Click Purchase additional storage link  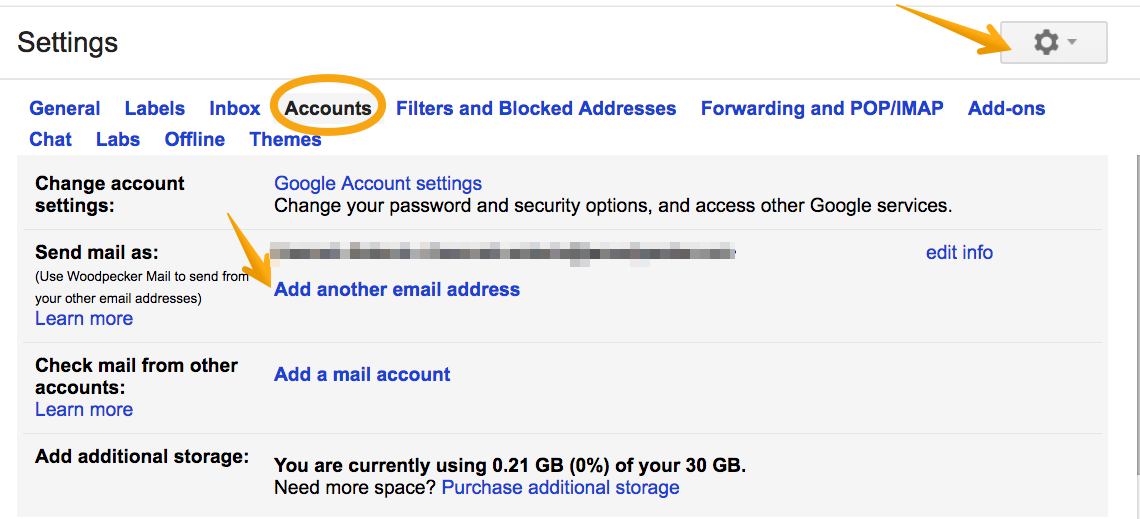click(560, 487)
